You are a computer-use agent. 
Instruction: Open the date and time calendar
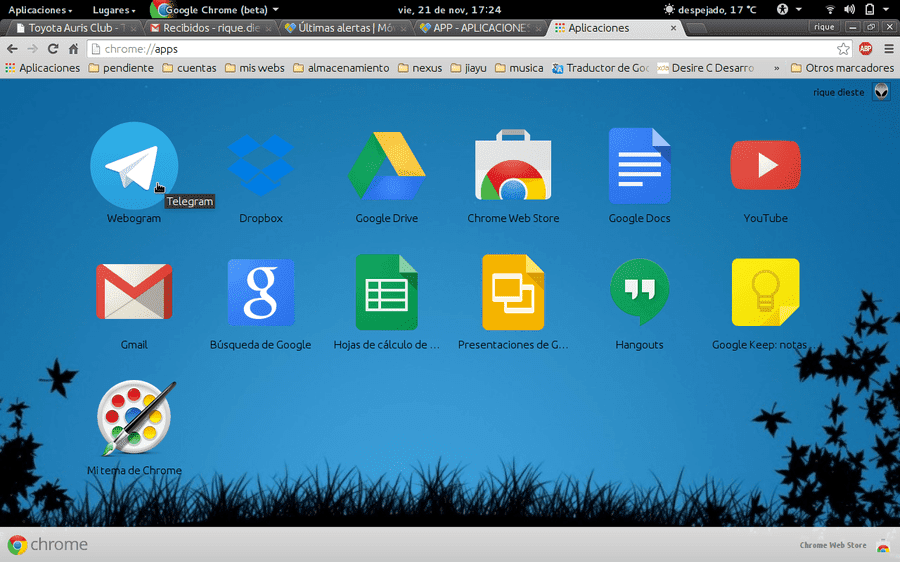pyautogui.click(x=449, y=10)
